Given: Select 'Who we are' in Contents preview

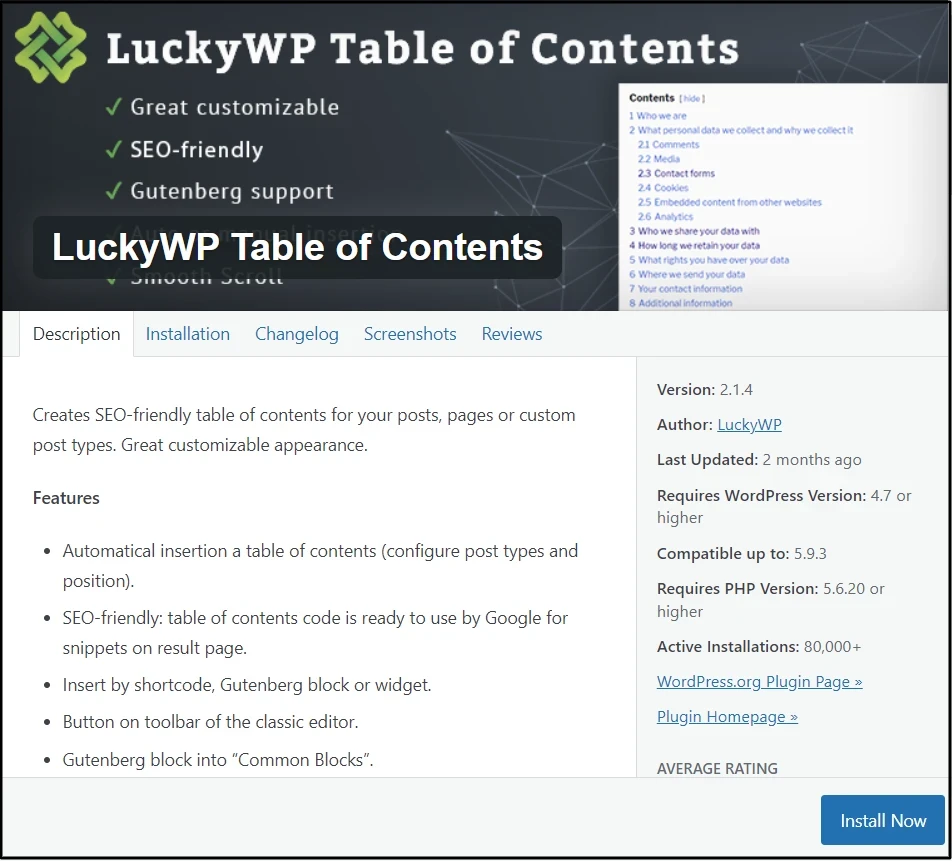Looking at the screenshot, I should tap(661, 116).
